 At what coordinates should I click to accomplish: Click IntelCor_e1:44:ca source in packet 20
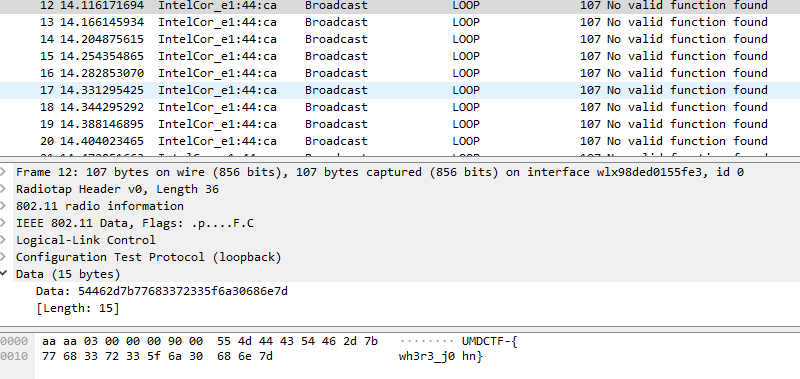point(217,141)
